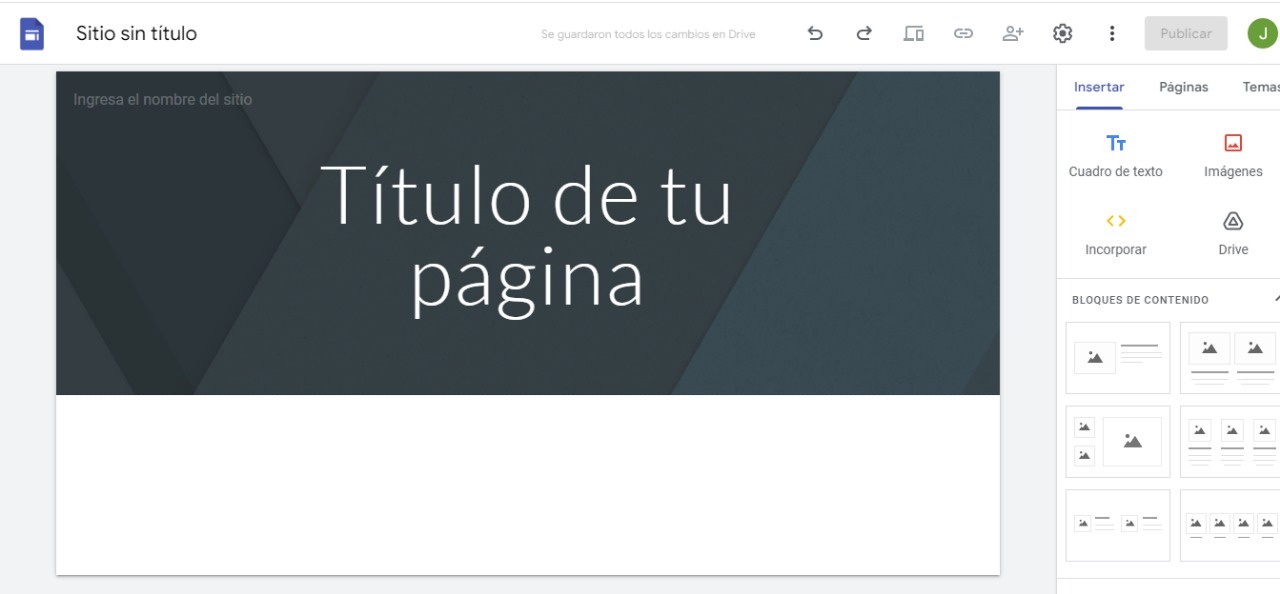Image resolution: width=1280 pixels, height=594 pixels.
Task: Collapse the Bloques de contenido section
Action: pyautogui.click(x=1276, y=298)
